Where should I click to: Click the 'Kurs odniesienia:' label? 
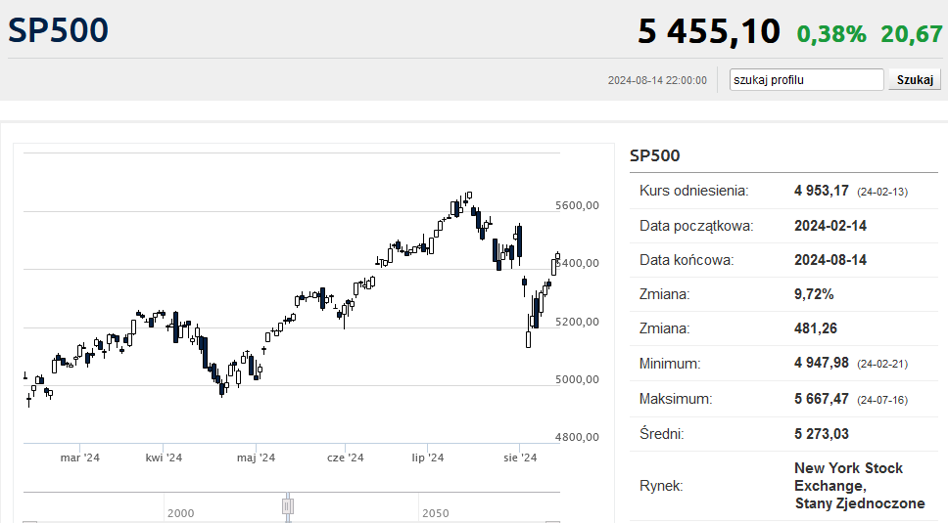pyautogui.click(x=693, y=191)
